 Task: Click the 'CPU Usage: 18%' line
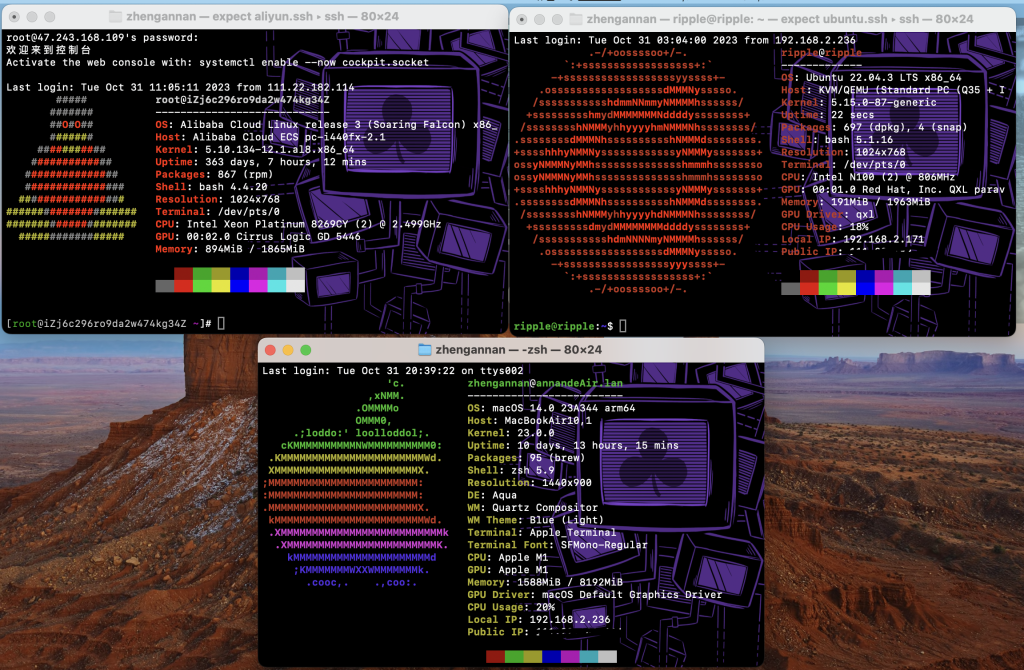coord(825,227)
